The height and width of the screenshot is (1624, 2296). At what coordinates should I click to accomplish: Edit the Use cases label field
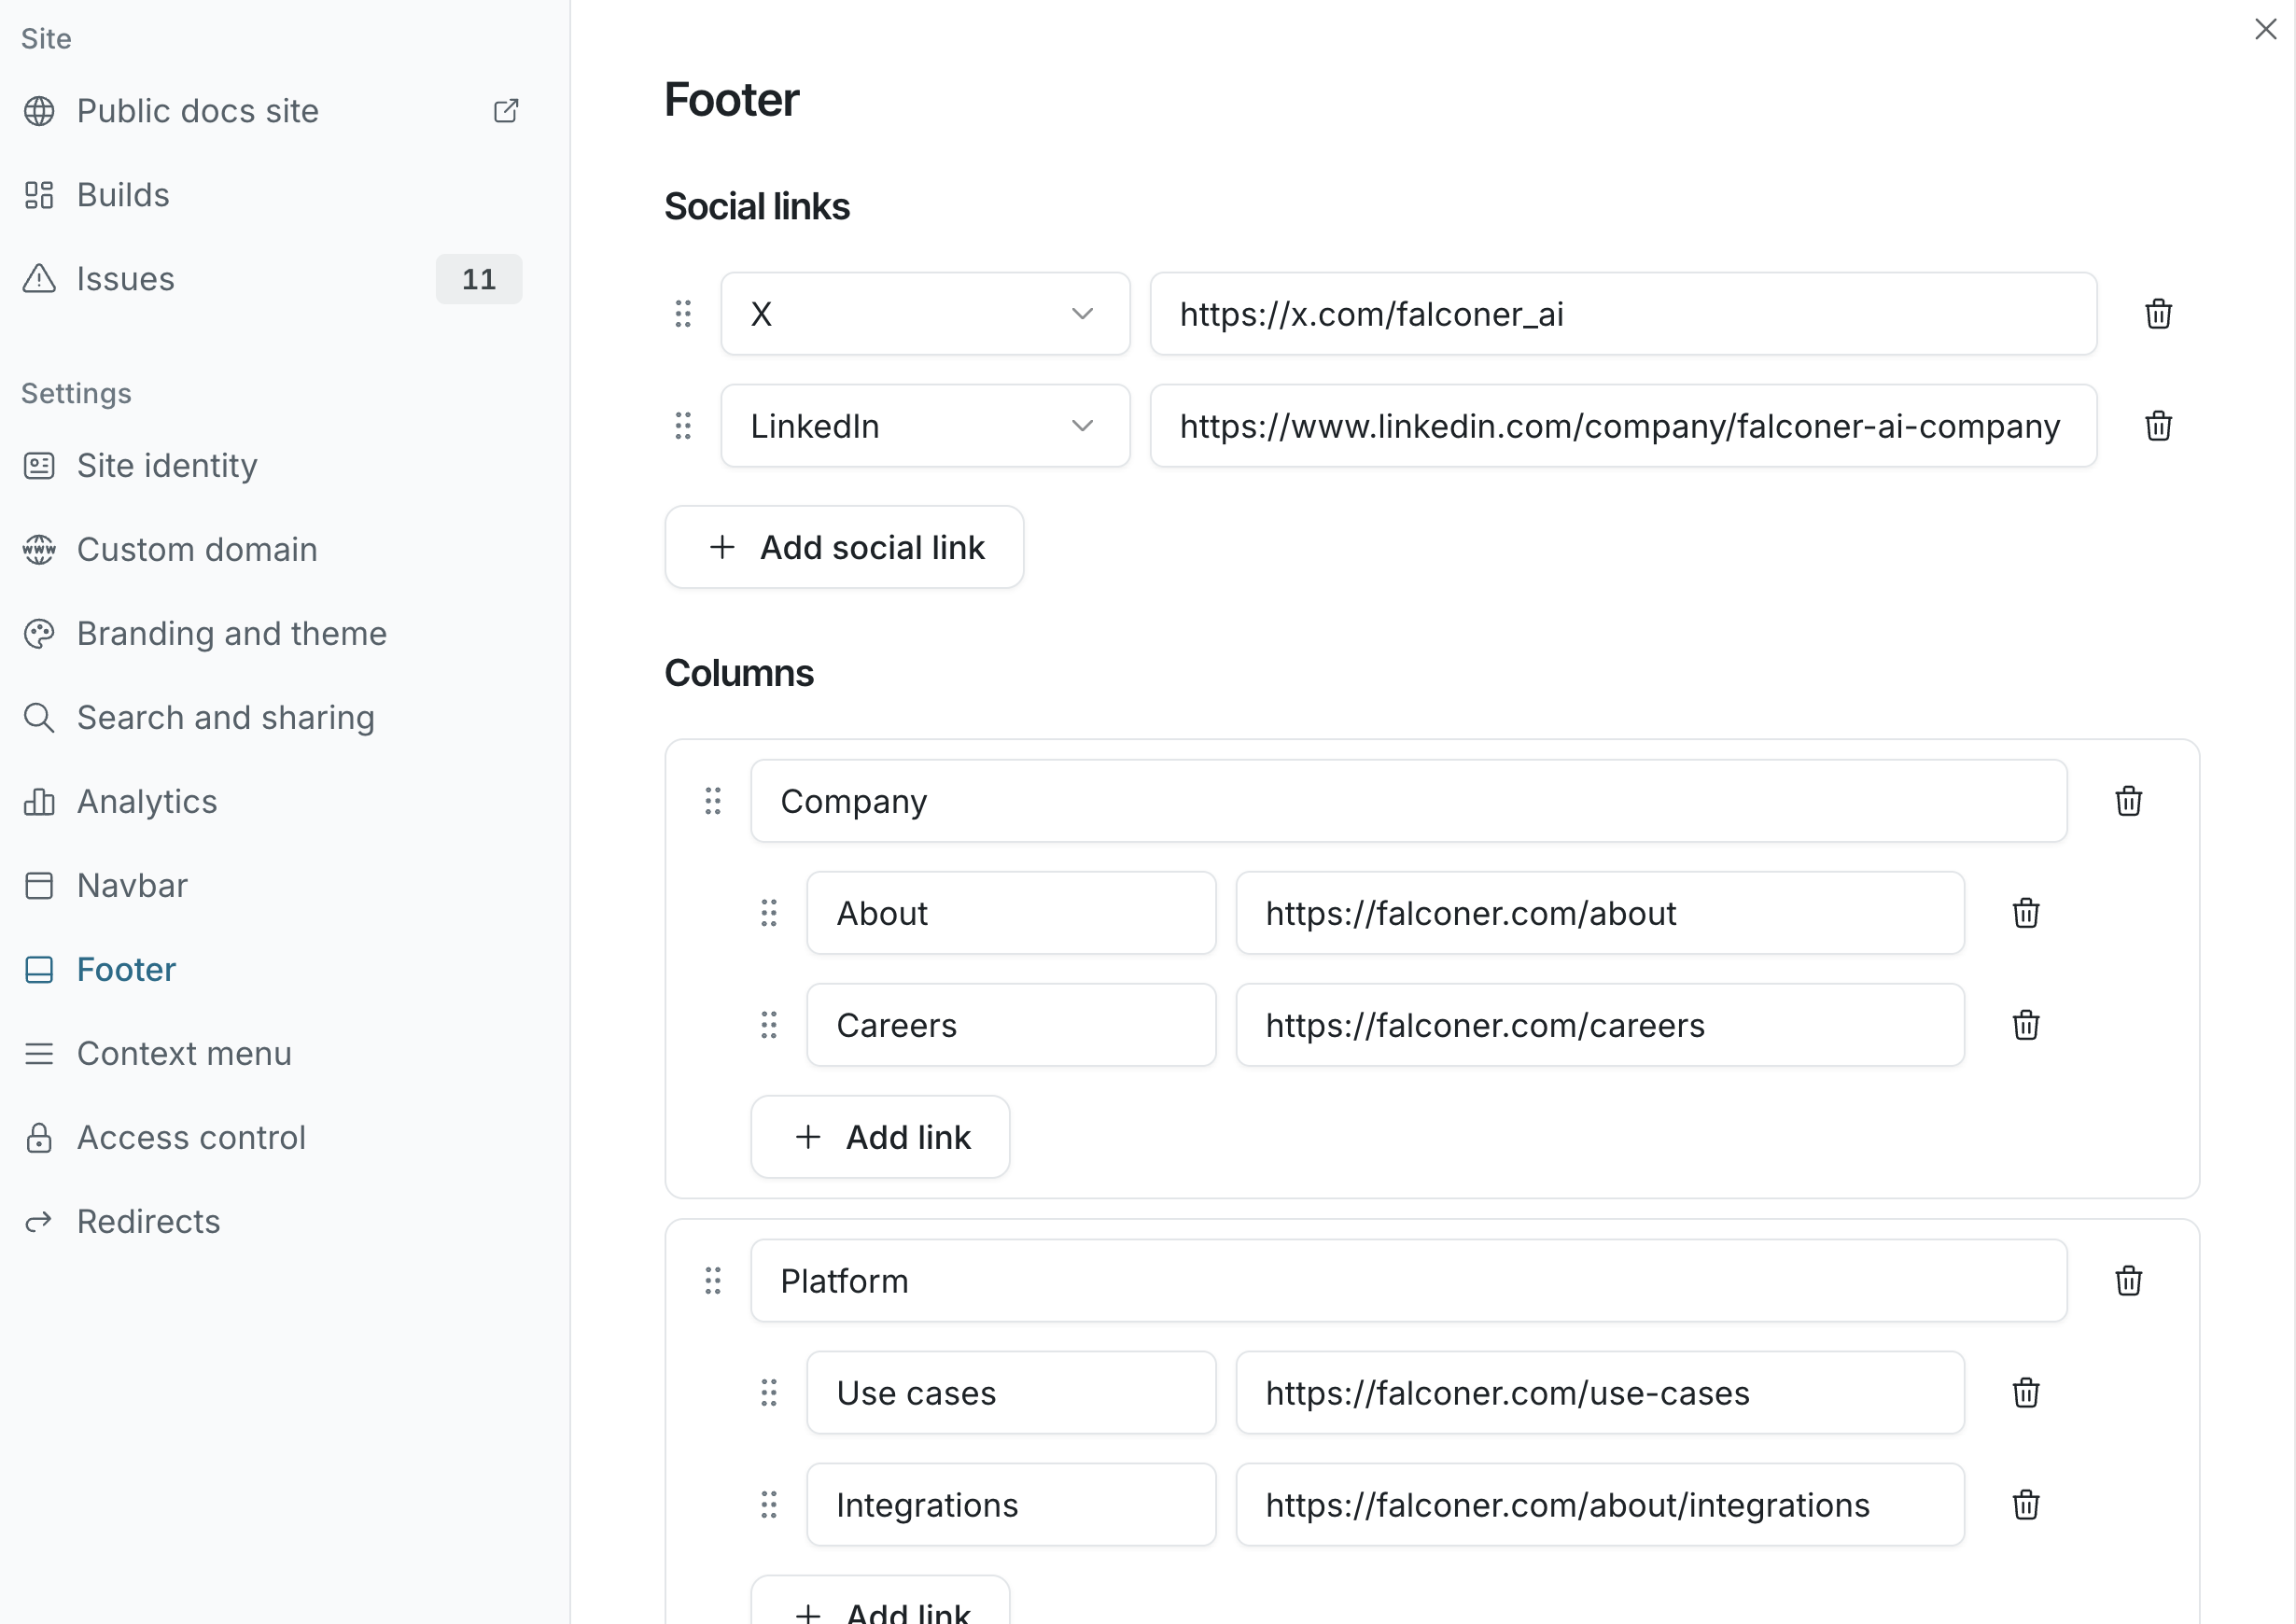pyautogui.click(x=1012, y=1393)
